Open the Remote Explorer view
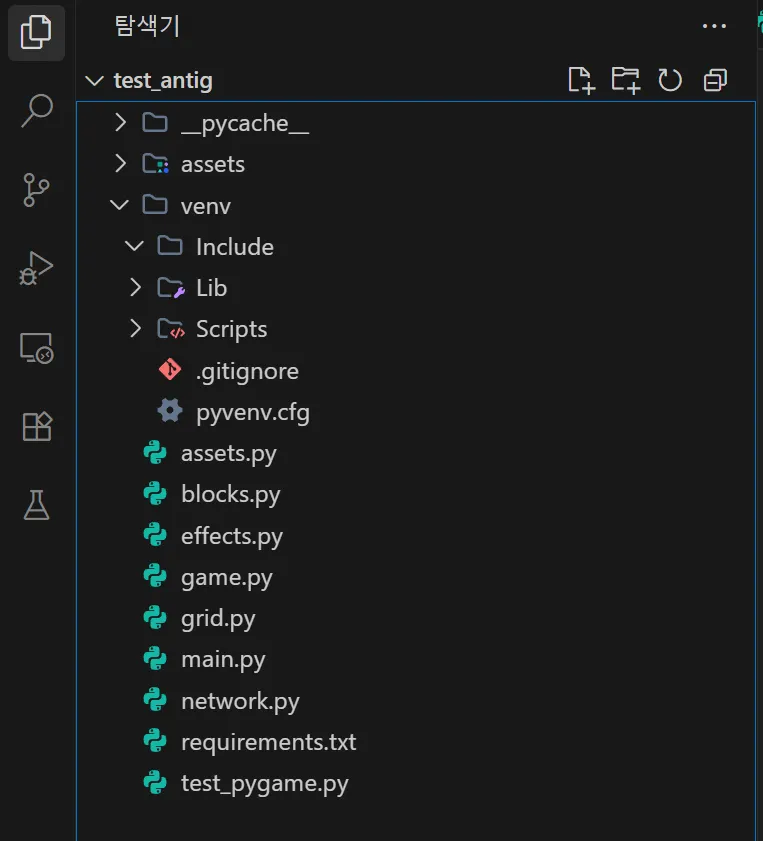 tap(36, 347)
